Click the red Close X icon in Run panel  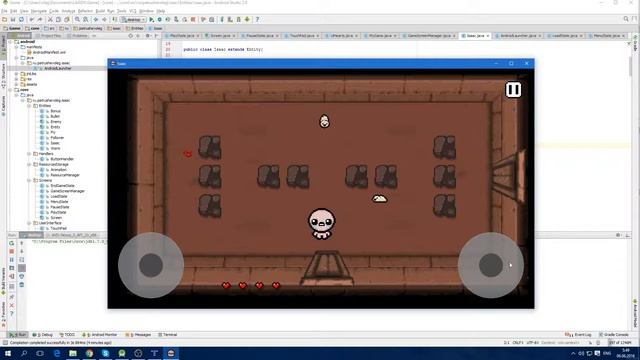click(x=11, y=305)
